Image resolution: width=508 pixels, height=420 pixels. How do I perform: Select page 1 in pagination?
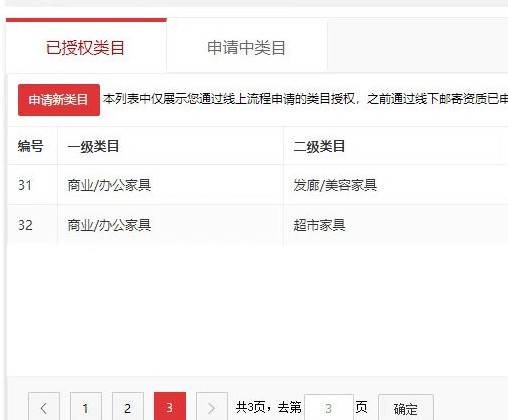click(86, 407)
